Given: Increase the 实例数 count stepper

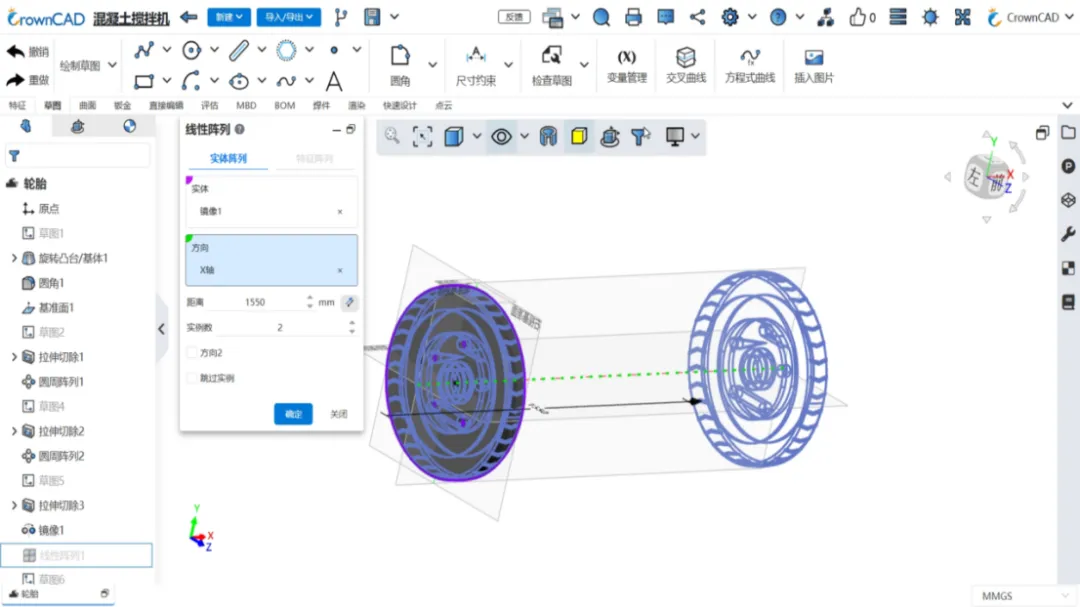Looking at the screenshot, I should coord(352,322).
